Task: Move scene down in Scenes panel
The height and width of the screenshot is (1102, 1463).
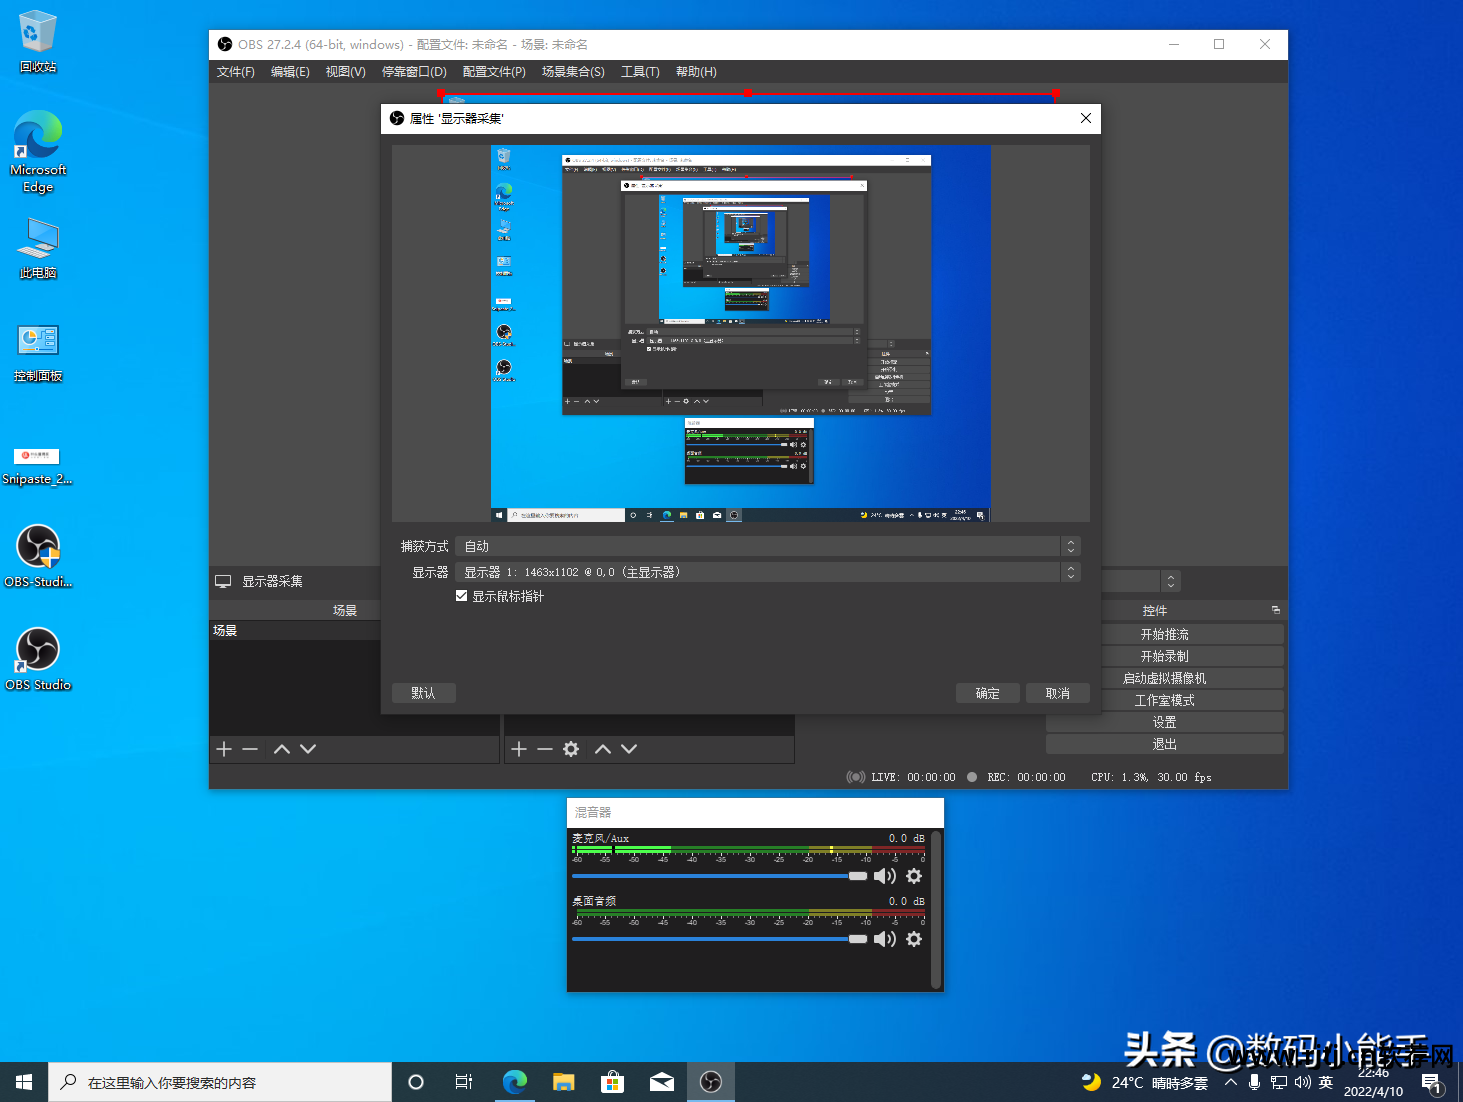Action: pyautogui.click(x=308, y=749)
